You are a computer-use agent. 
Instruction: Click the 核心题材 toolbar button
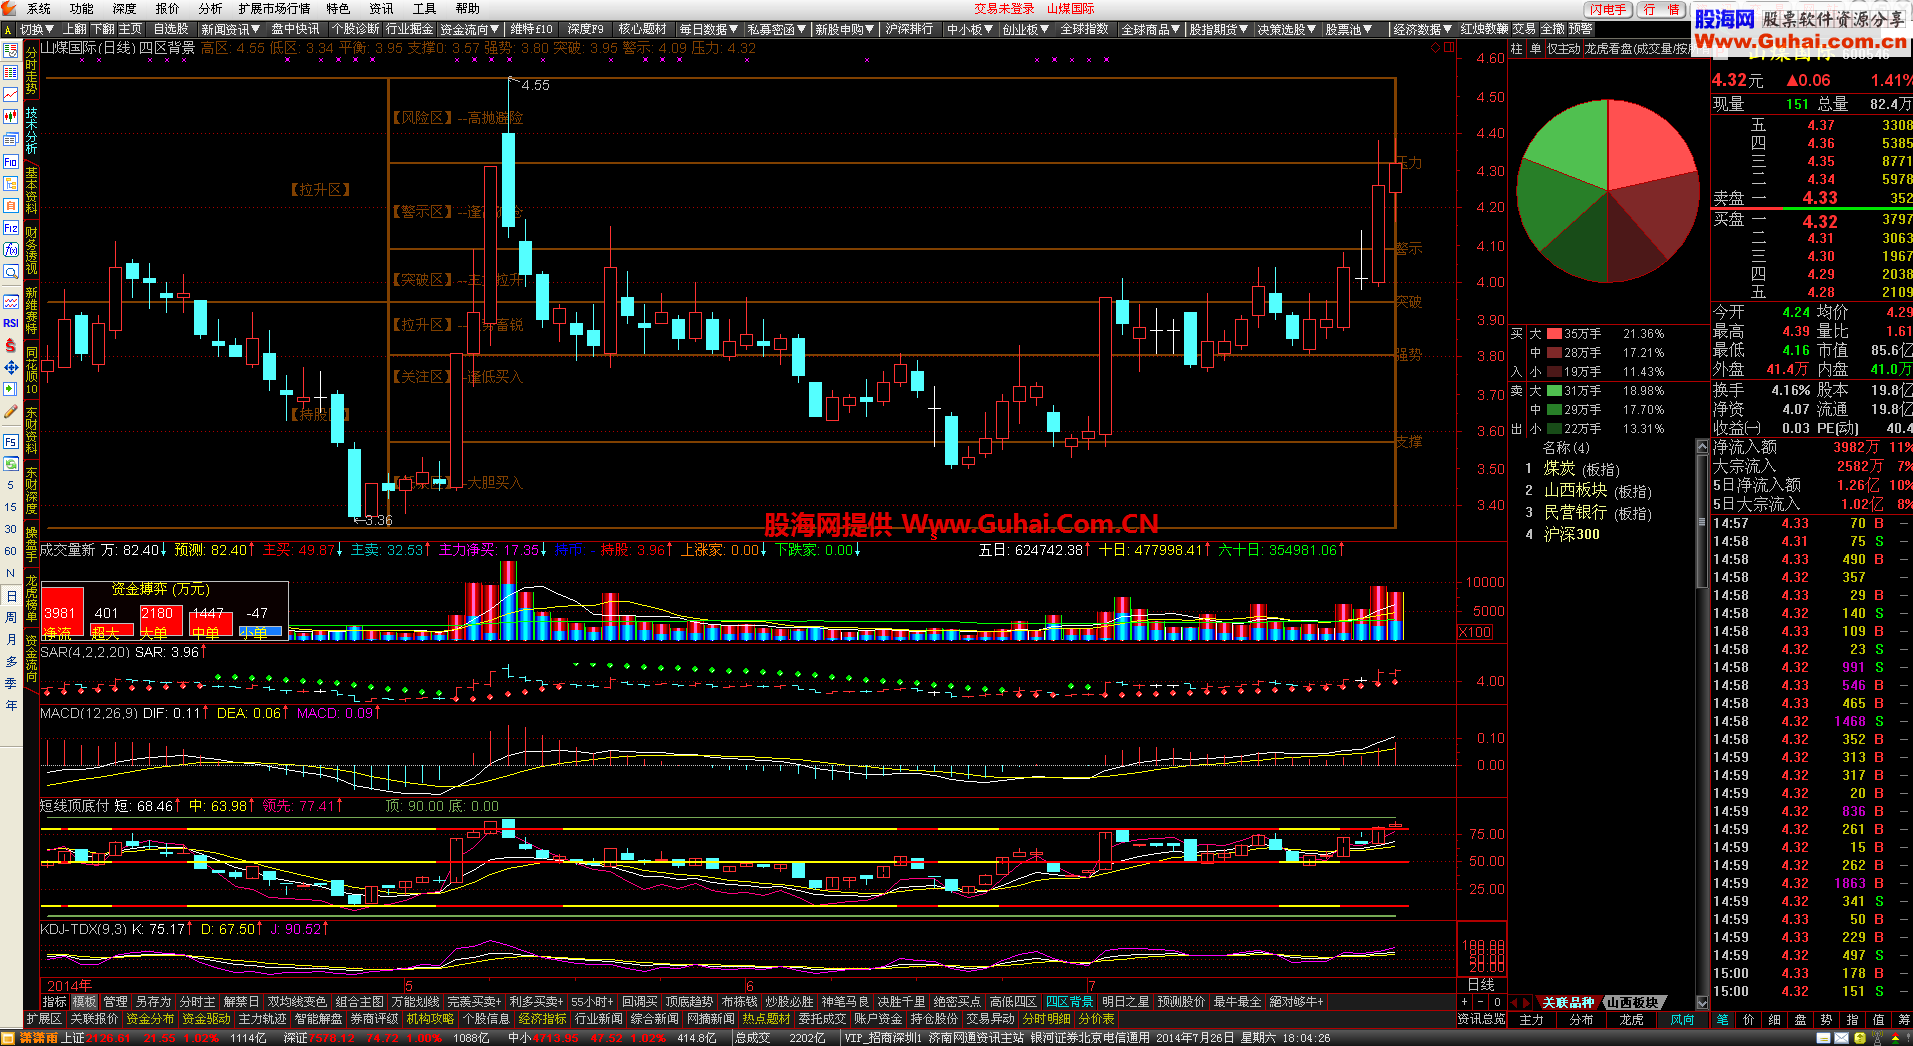point(642,30)
